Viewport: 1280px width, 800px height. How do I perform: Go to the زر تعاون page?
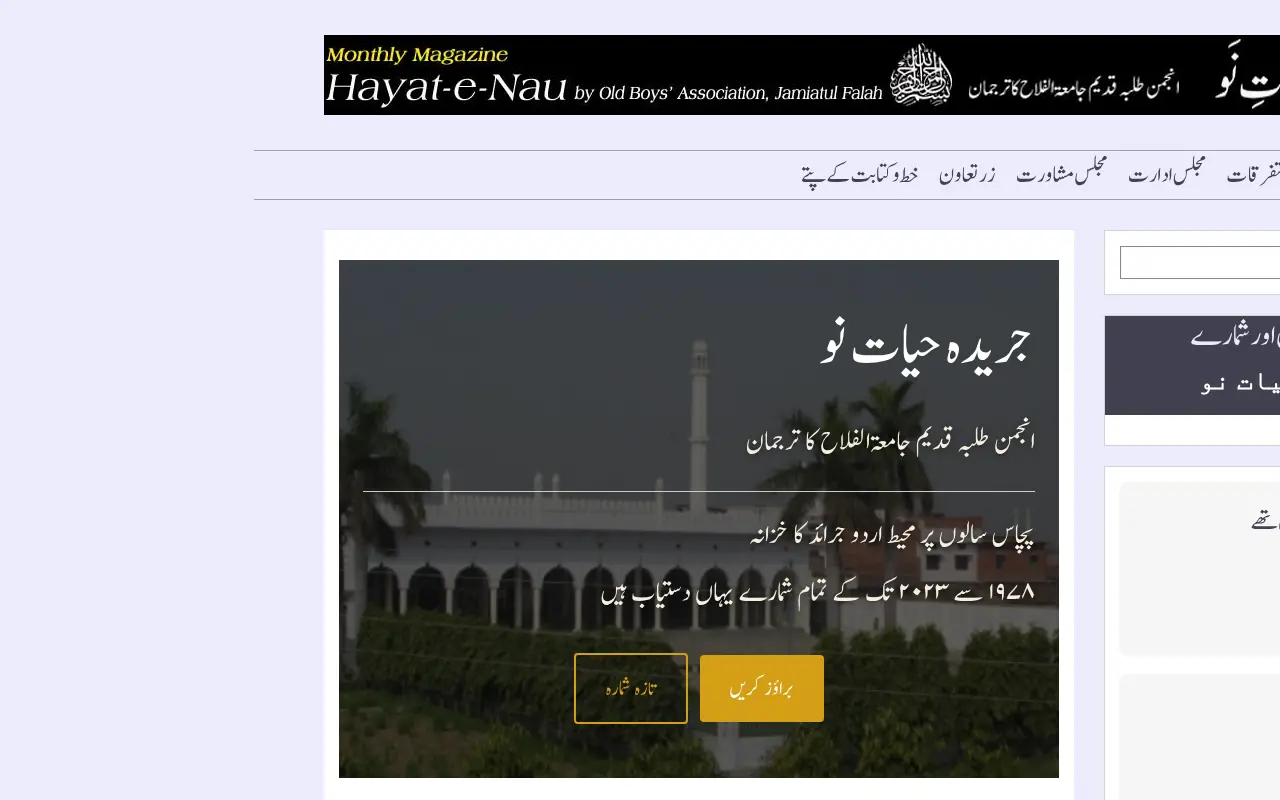[x=967, y=175]
